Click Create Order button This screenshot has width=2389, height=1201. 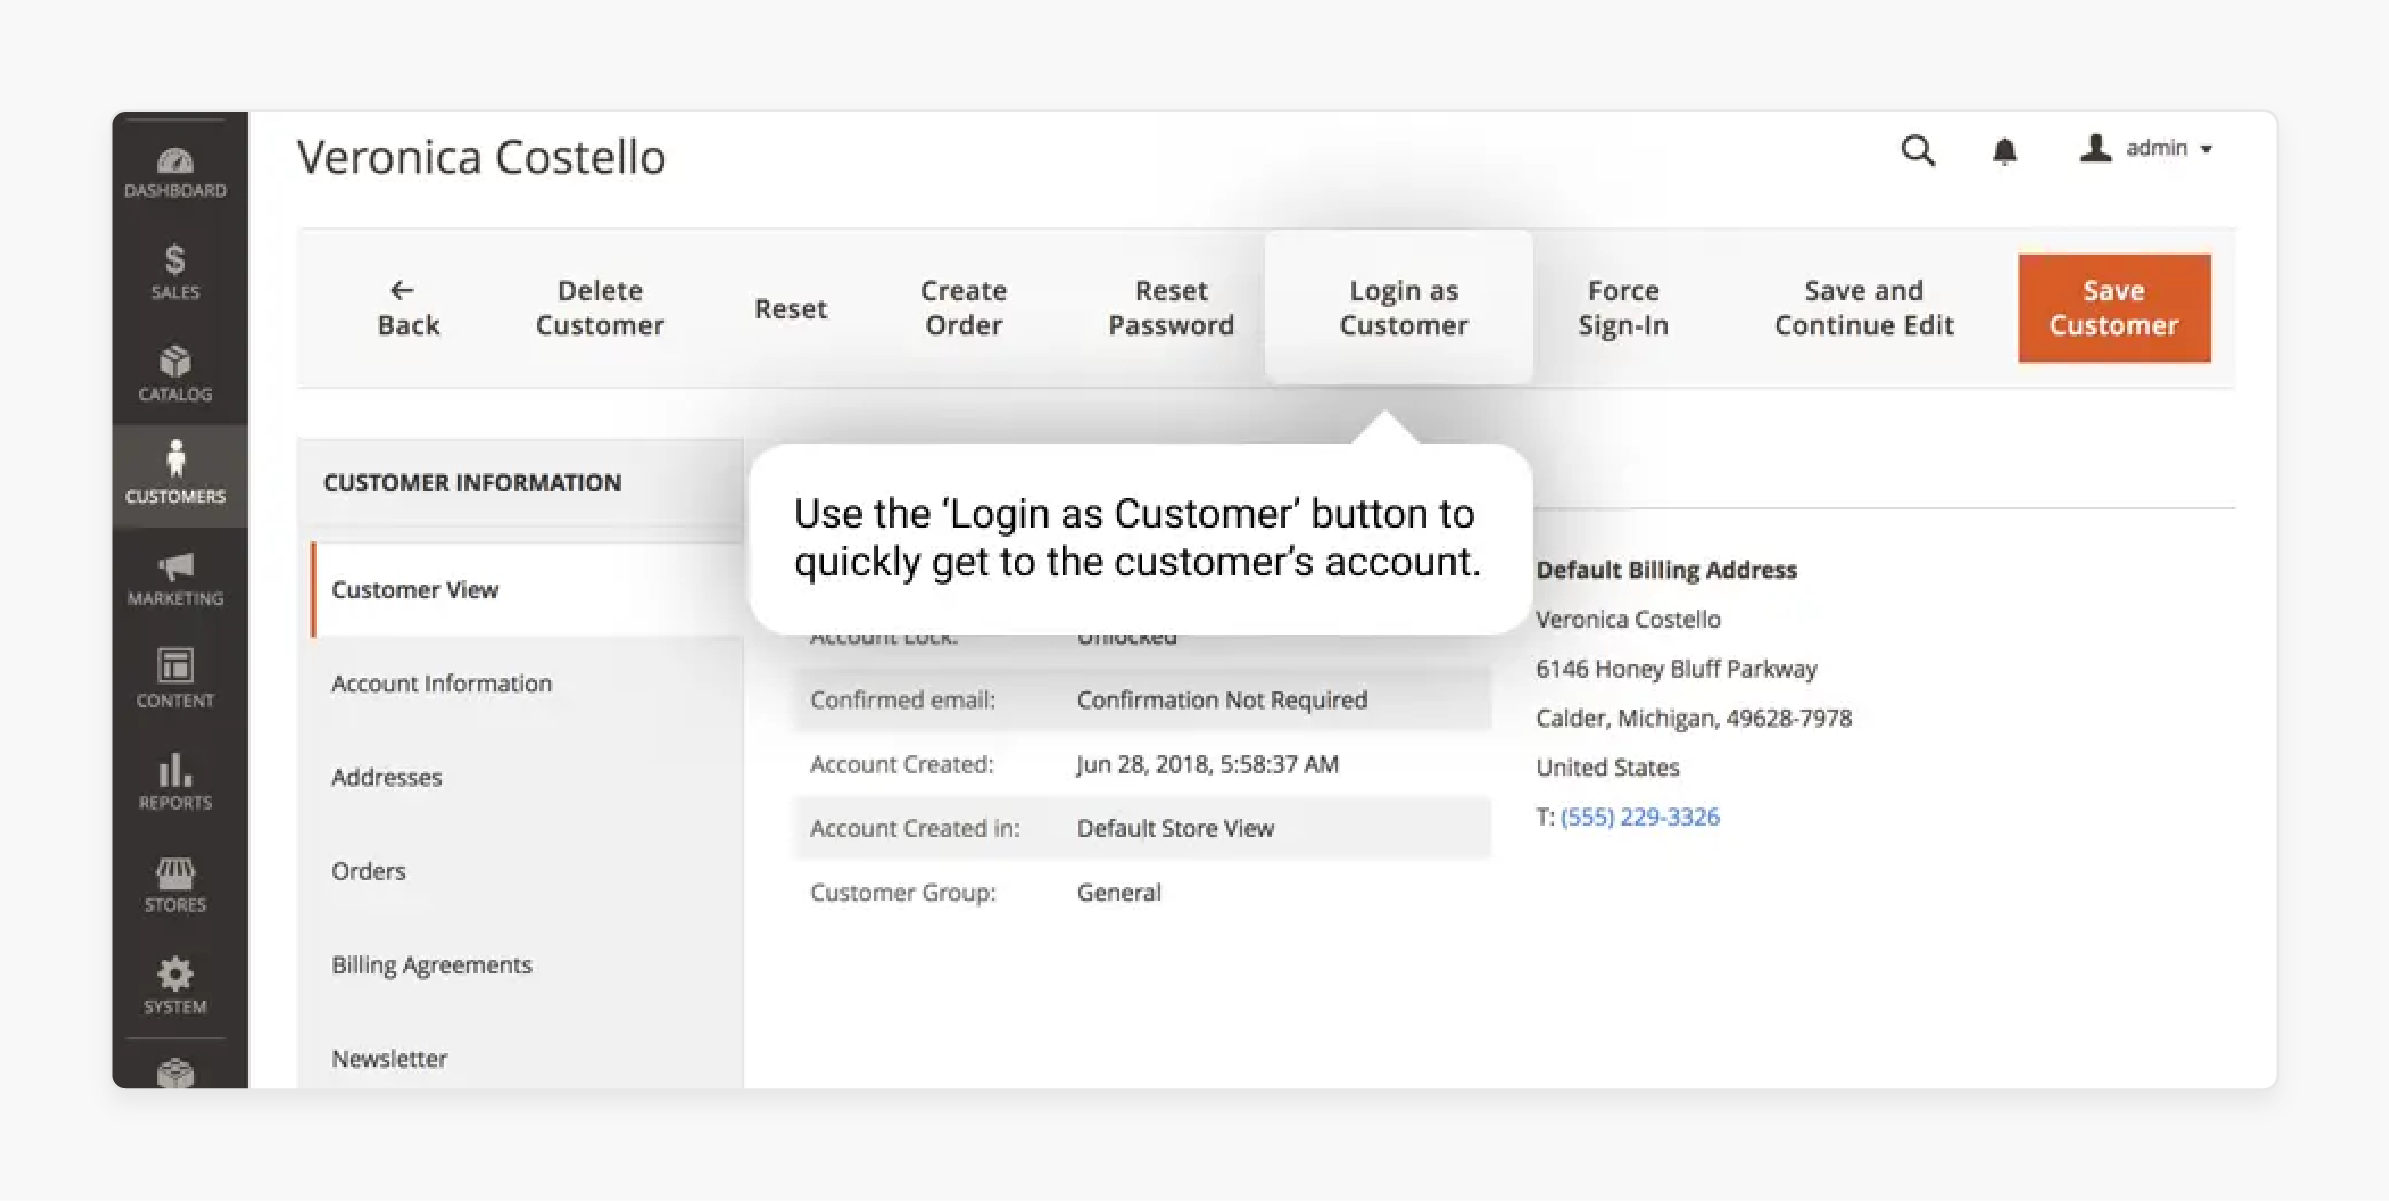[x=963, y=308]
